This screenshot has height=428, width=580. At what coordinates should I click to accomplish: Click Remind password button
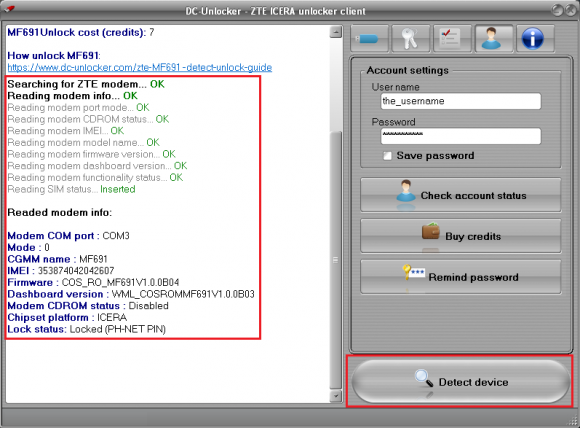point(461,277)
